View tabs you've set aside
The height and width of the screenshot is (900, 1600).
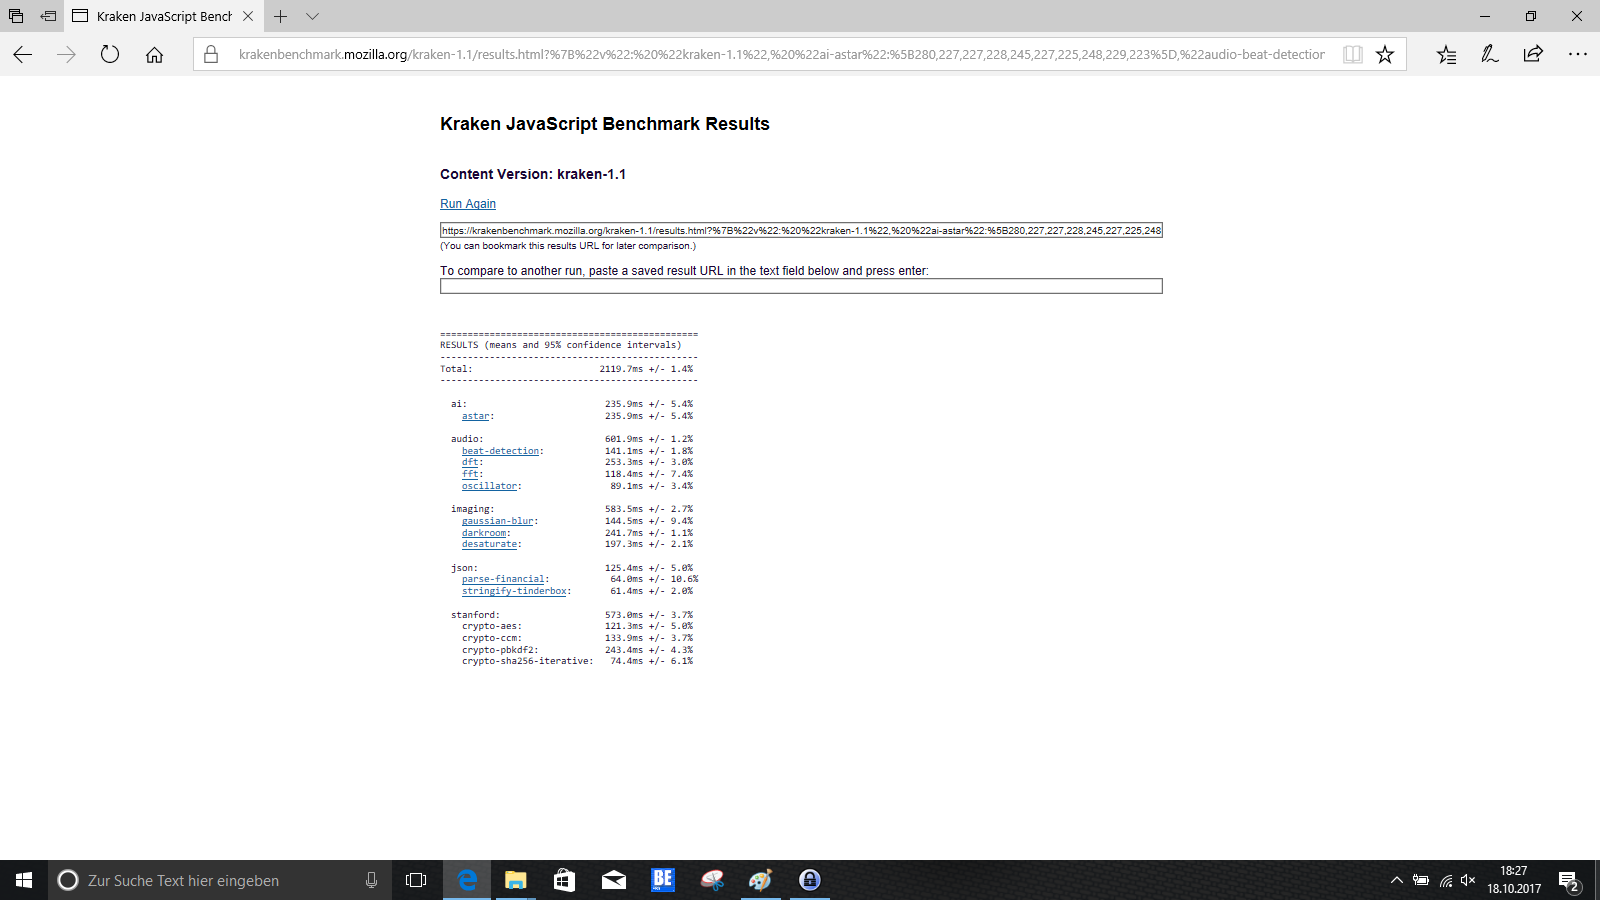click(x=16, y=16)
